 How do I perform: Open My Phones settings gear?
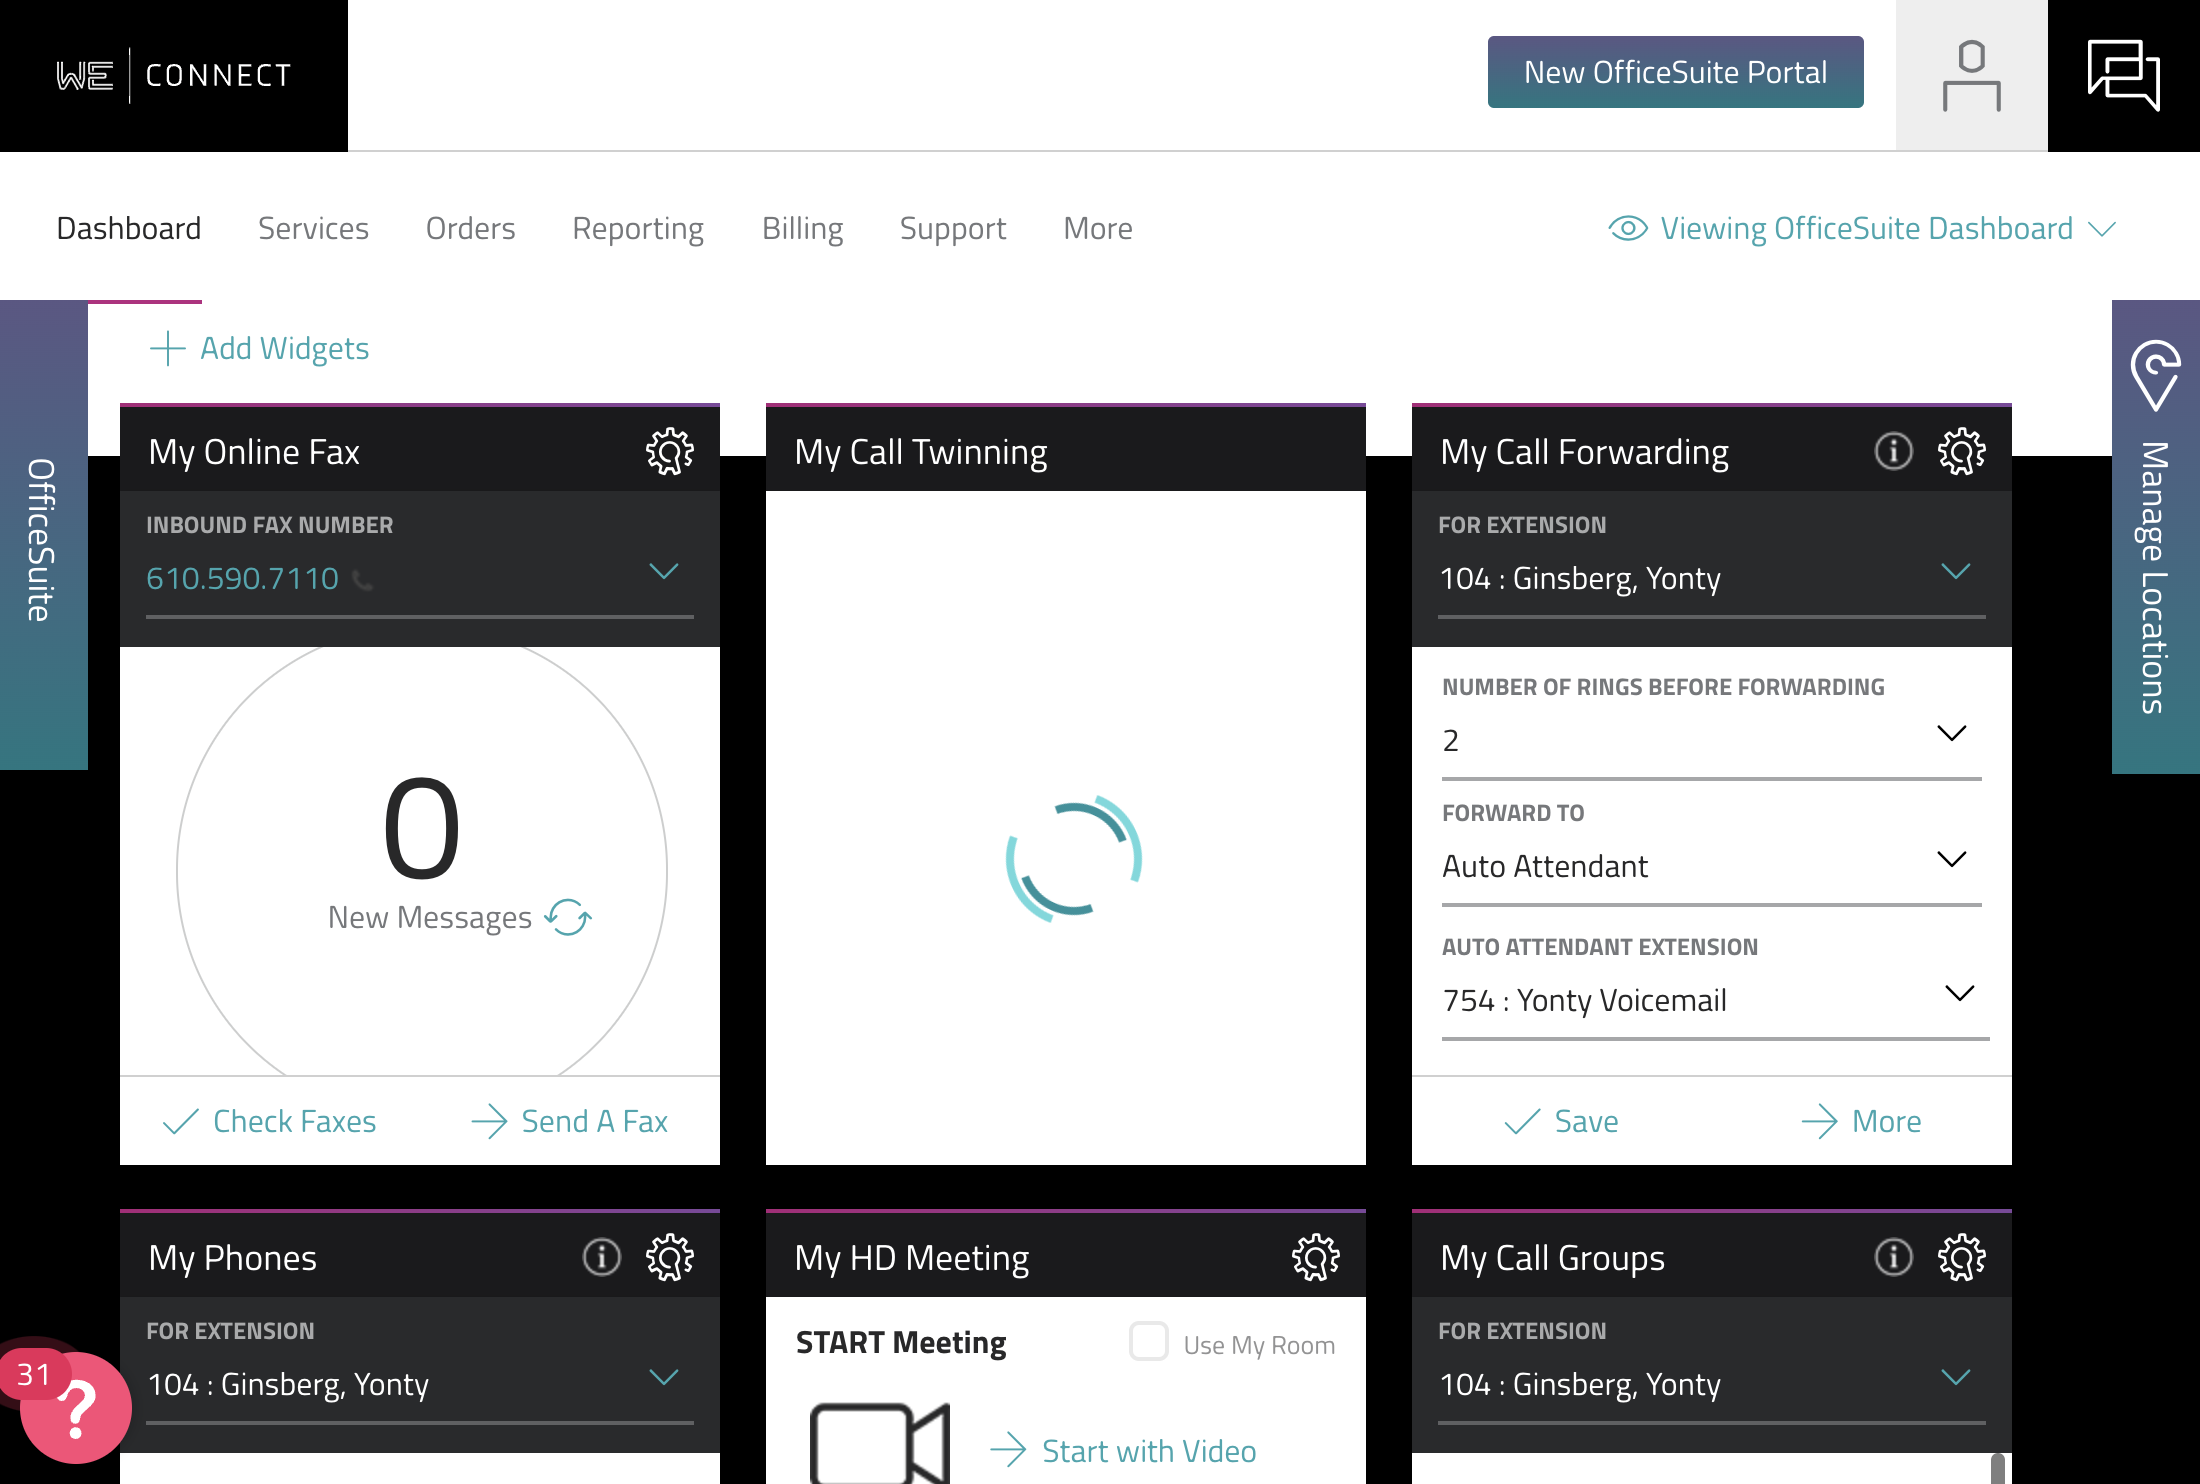coord(670,1258)
